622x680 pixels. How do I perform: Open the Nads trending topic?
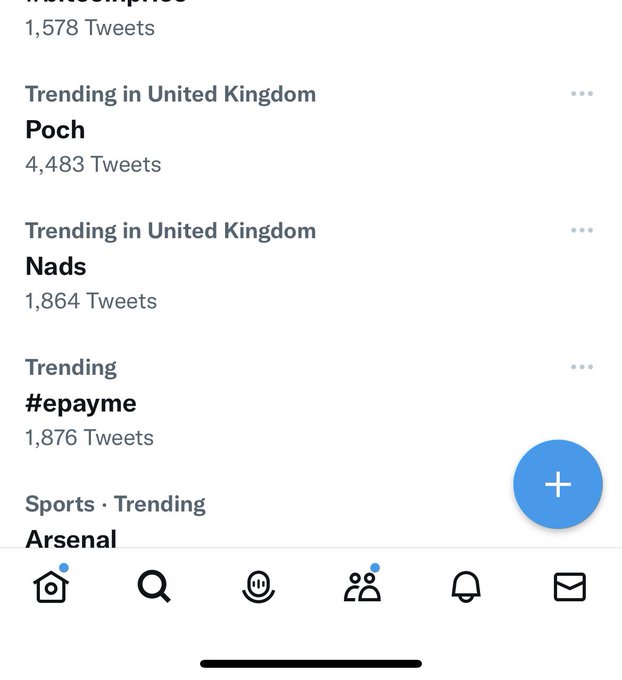click(56, 266)
